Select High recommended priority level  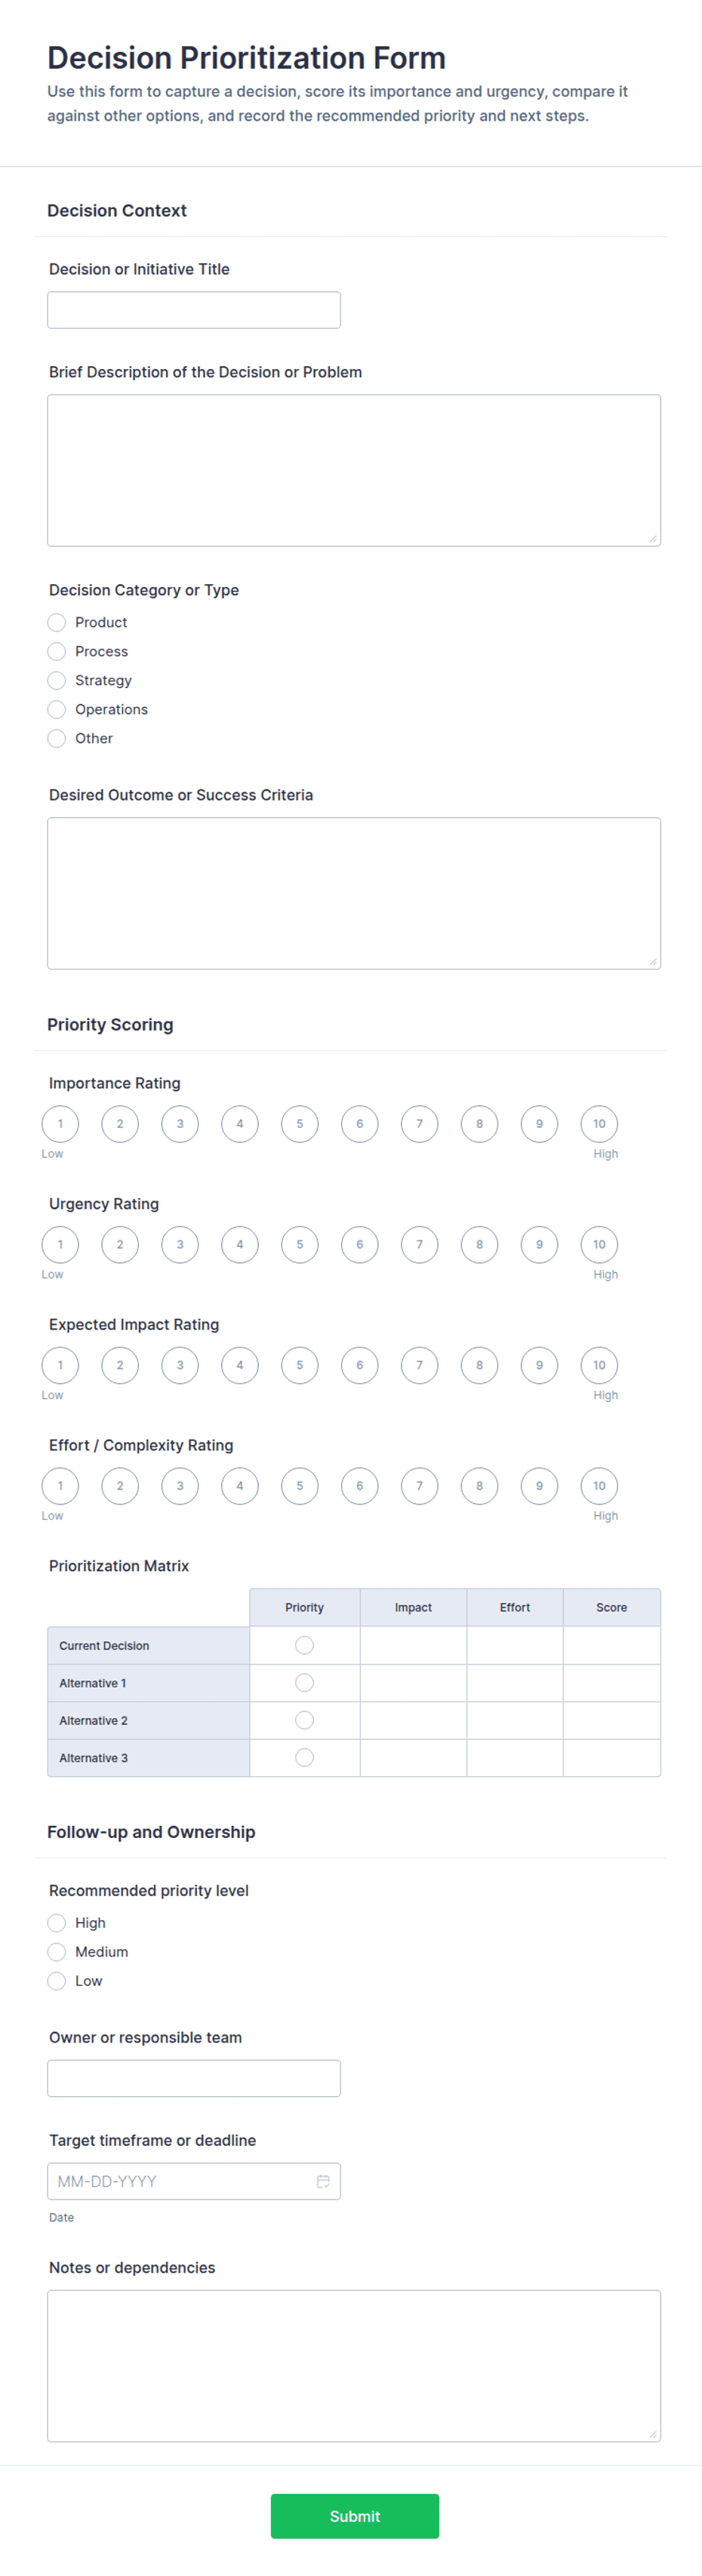coord(57,1922)
